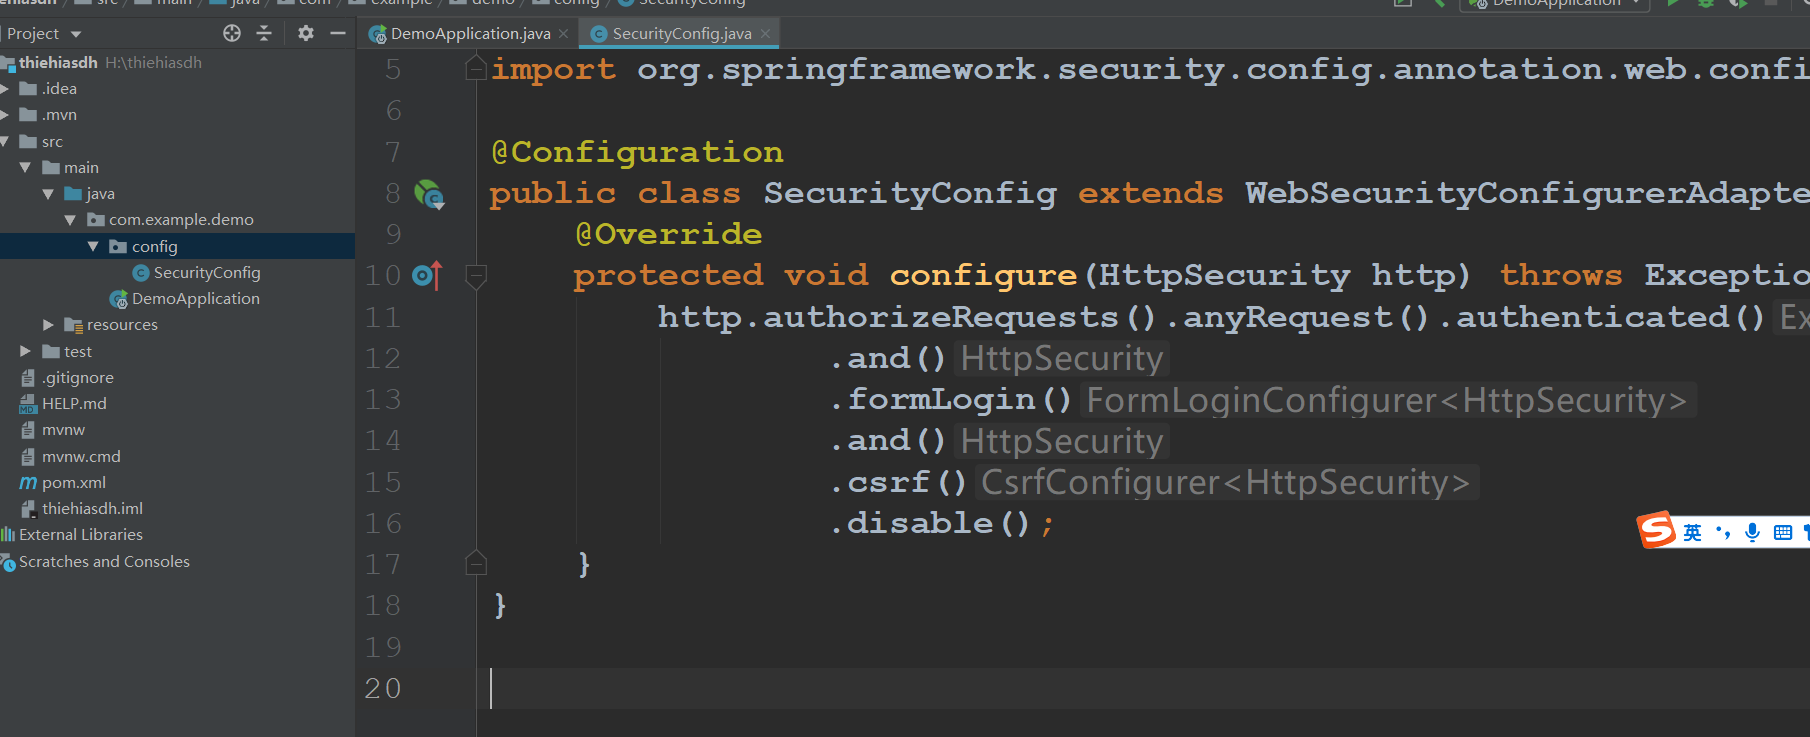Click the .disable() call on line 16

coord(930,523)
